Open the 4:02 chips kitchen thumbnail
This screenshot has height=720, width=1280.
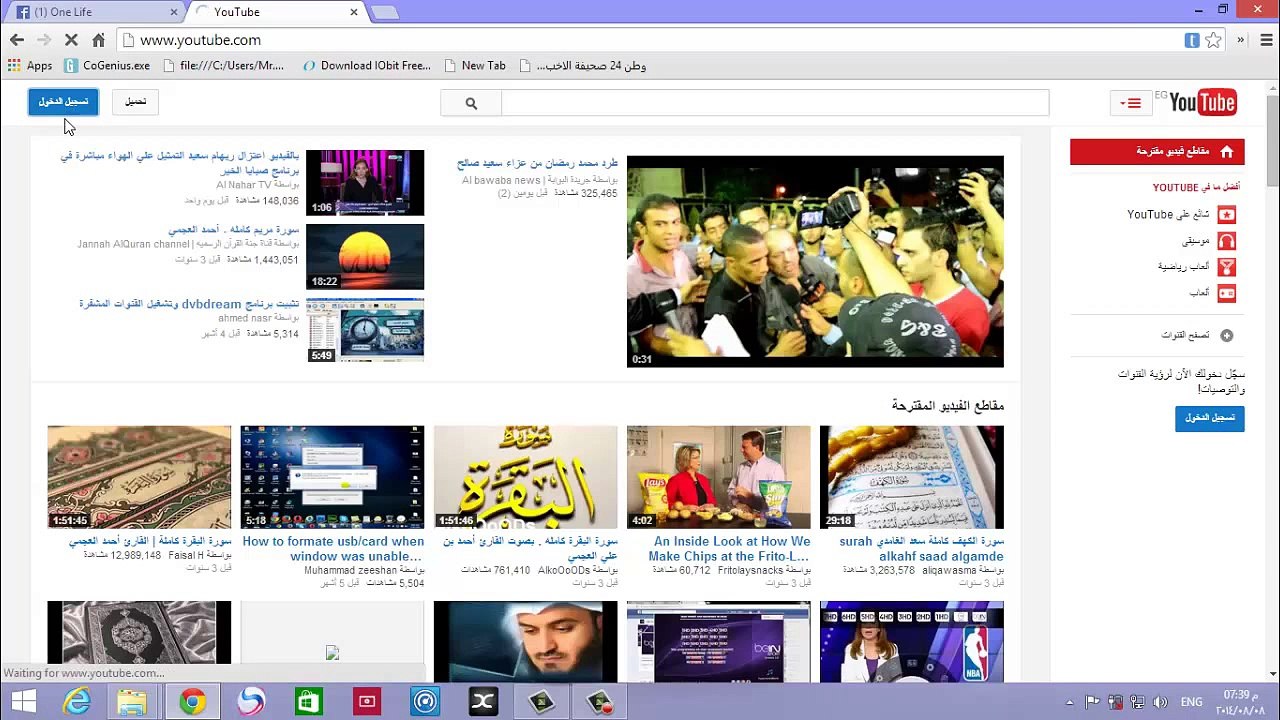719,477
